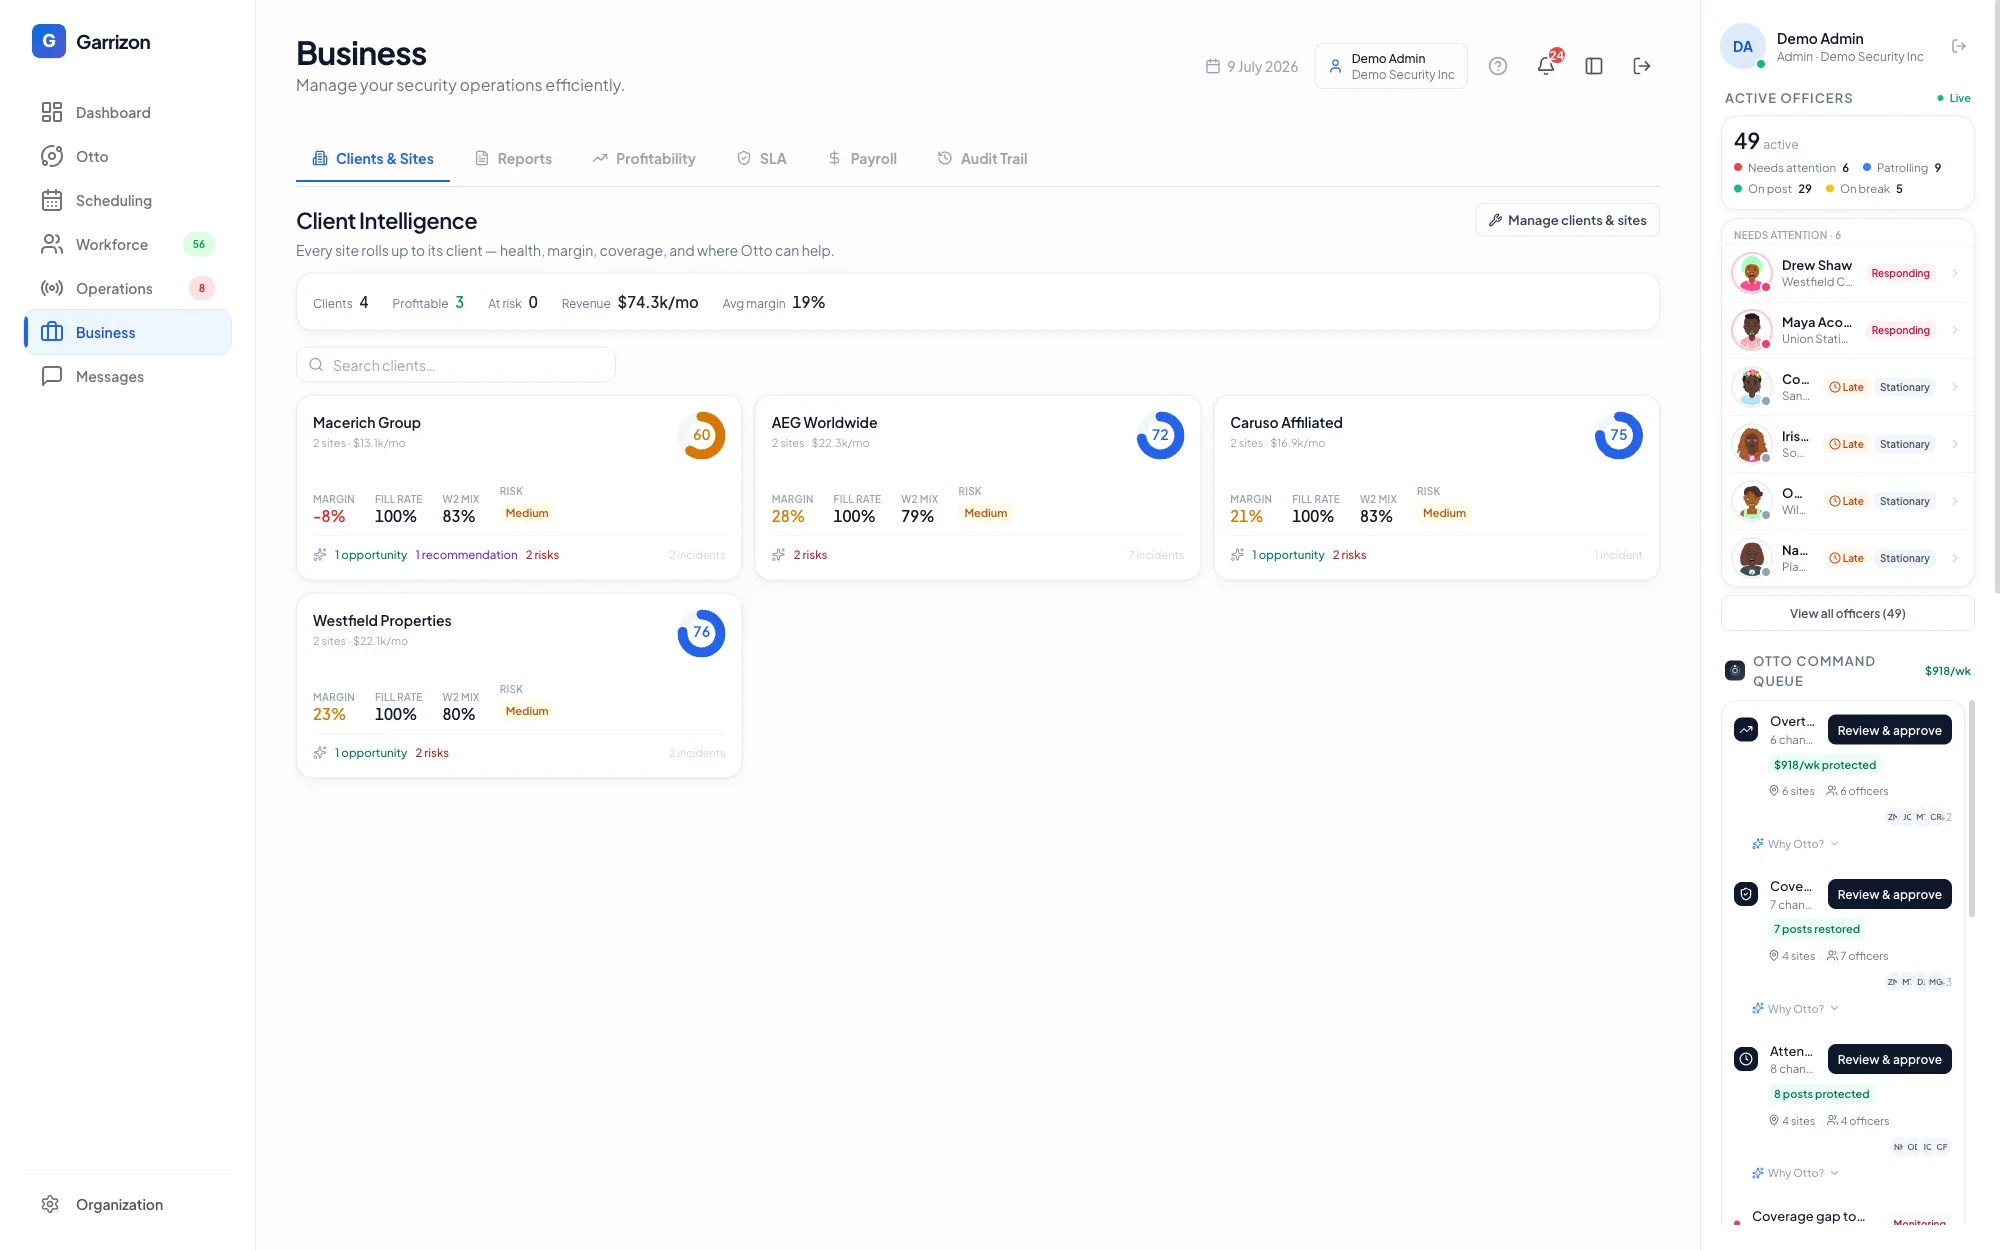The width and height of the screenshot is (2000, 1250).
Task: Toggle the side panel layout icon
Action: coord(1594,66)
